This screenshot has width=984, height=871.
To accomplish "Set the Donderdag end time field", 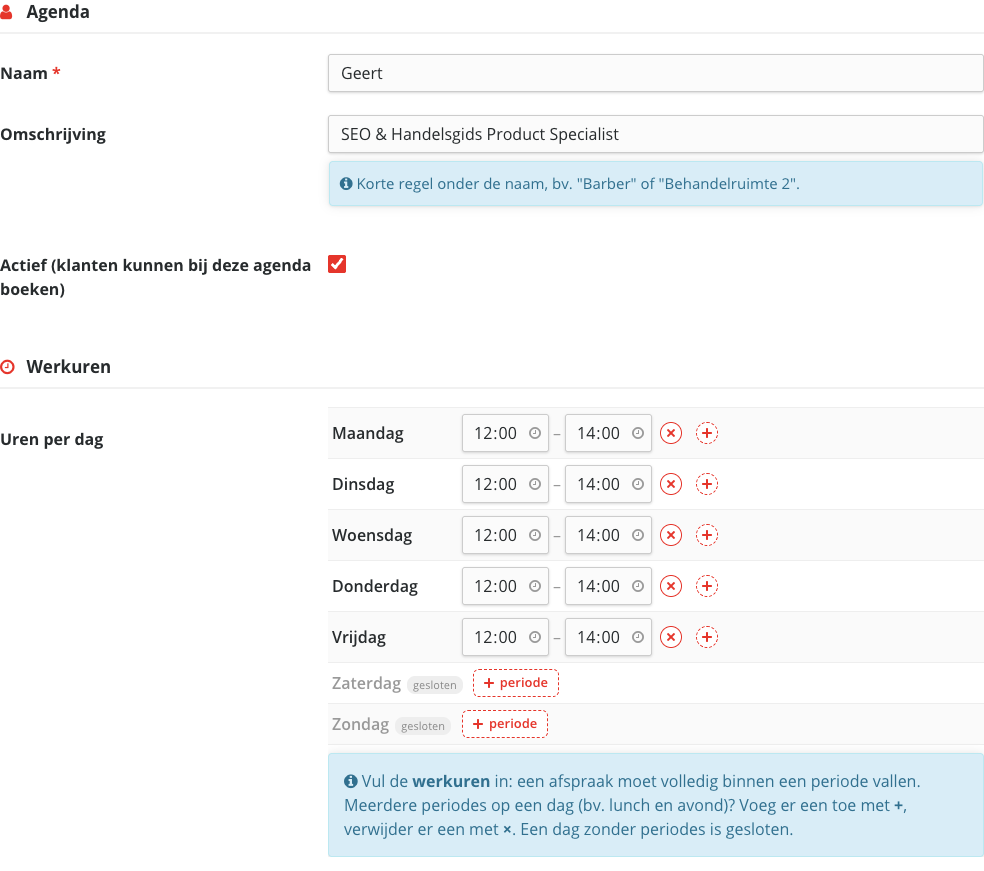I will pyautogui.click(x=608, y=586).
